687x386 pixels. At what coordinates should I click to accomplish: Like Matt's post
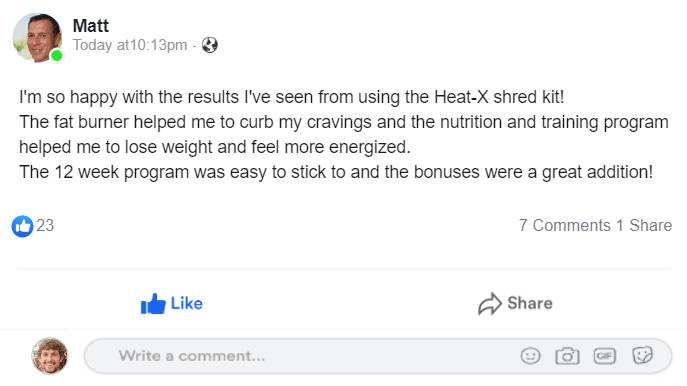point(172,304)
